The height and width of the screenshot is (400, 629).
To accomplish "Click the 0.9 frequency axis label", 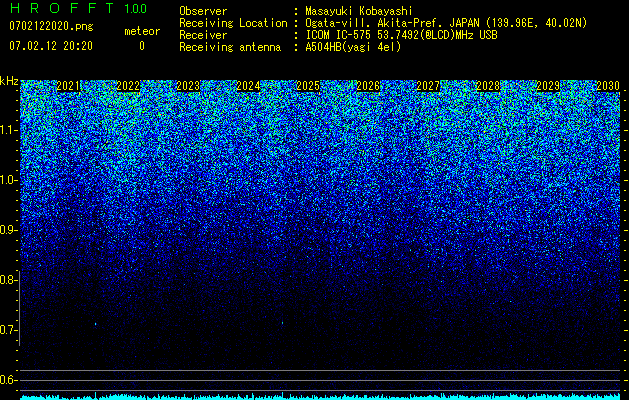I will point(8,230).
